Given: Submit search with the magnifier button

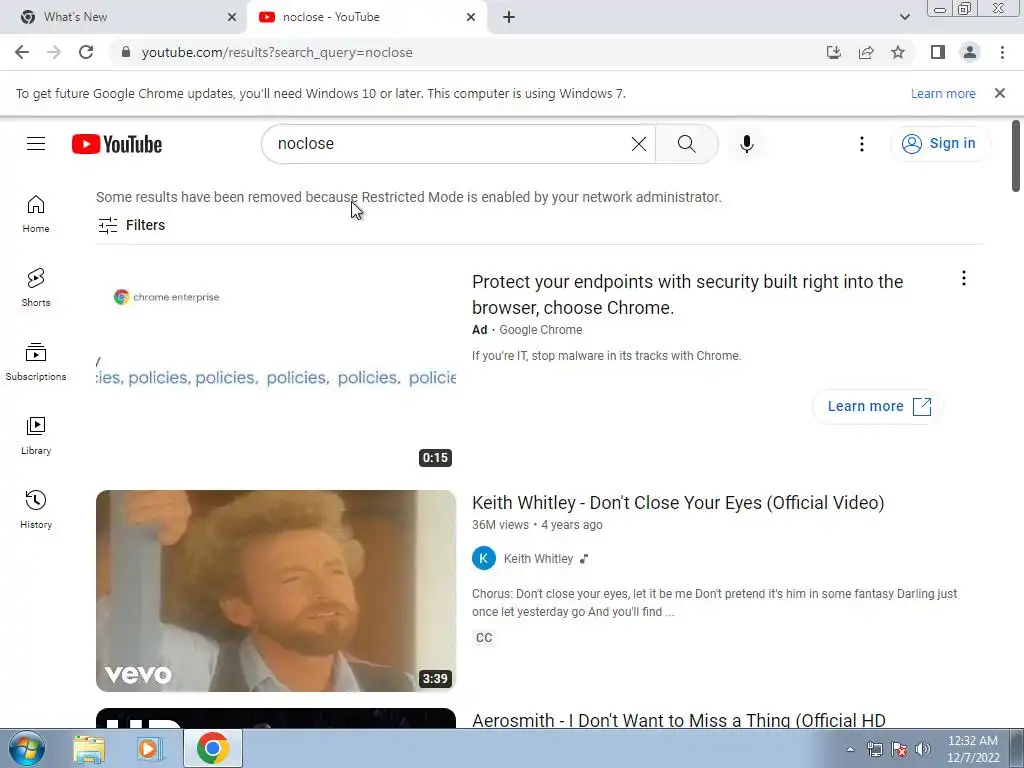Looking at the screenshot, I should tap(686, 144).
